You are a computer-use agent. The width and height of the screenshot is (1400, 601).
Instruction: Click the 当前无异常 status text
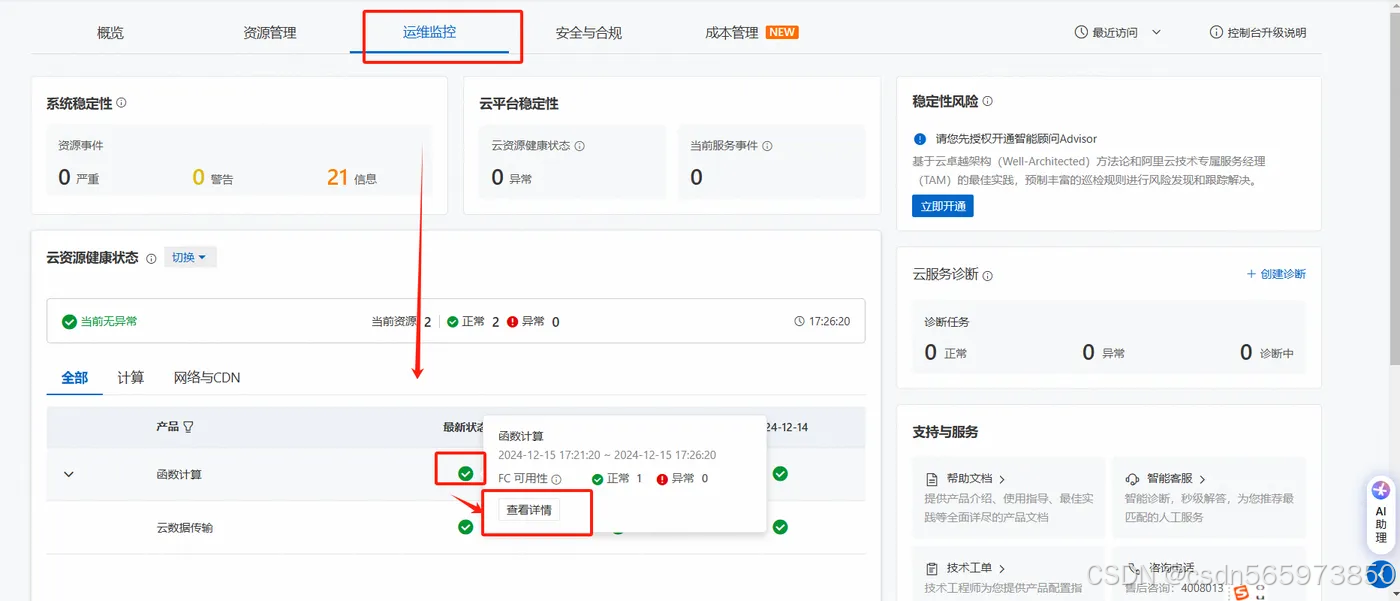(109, 322)
